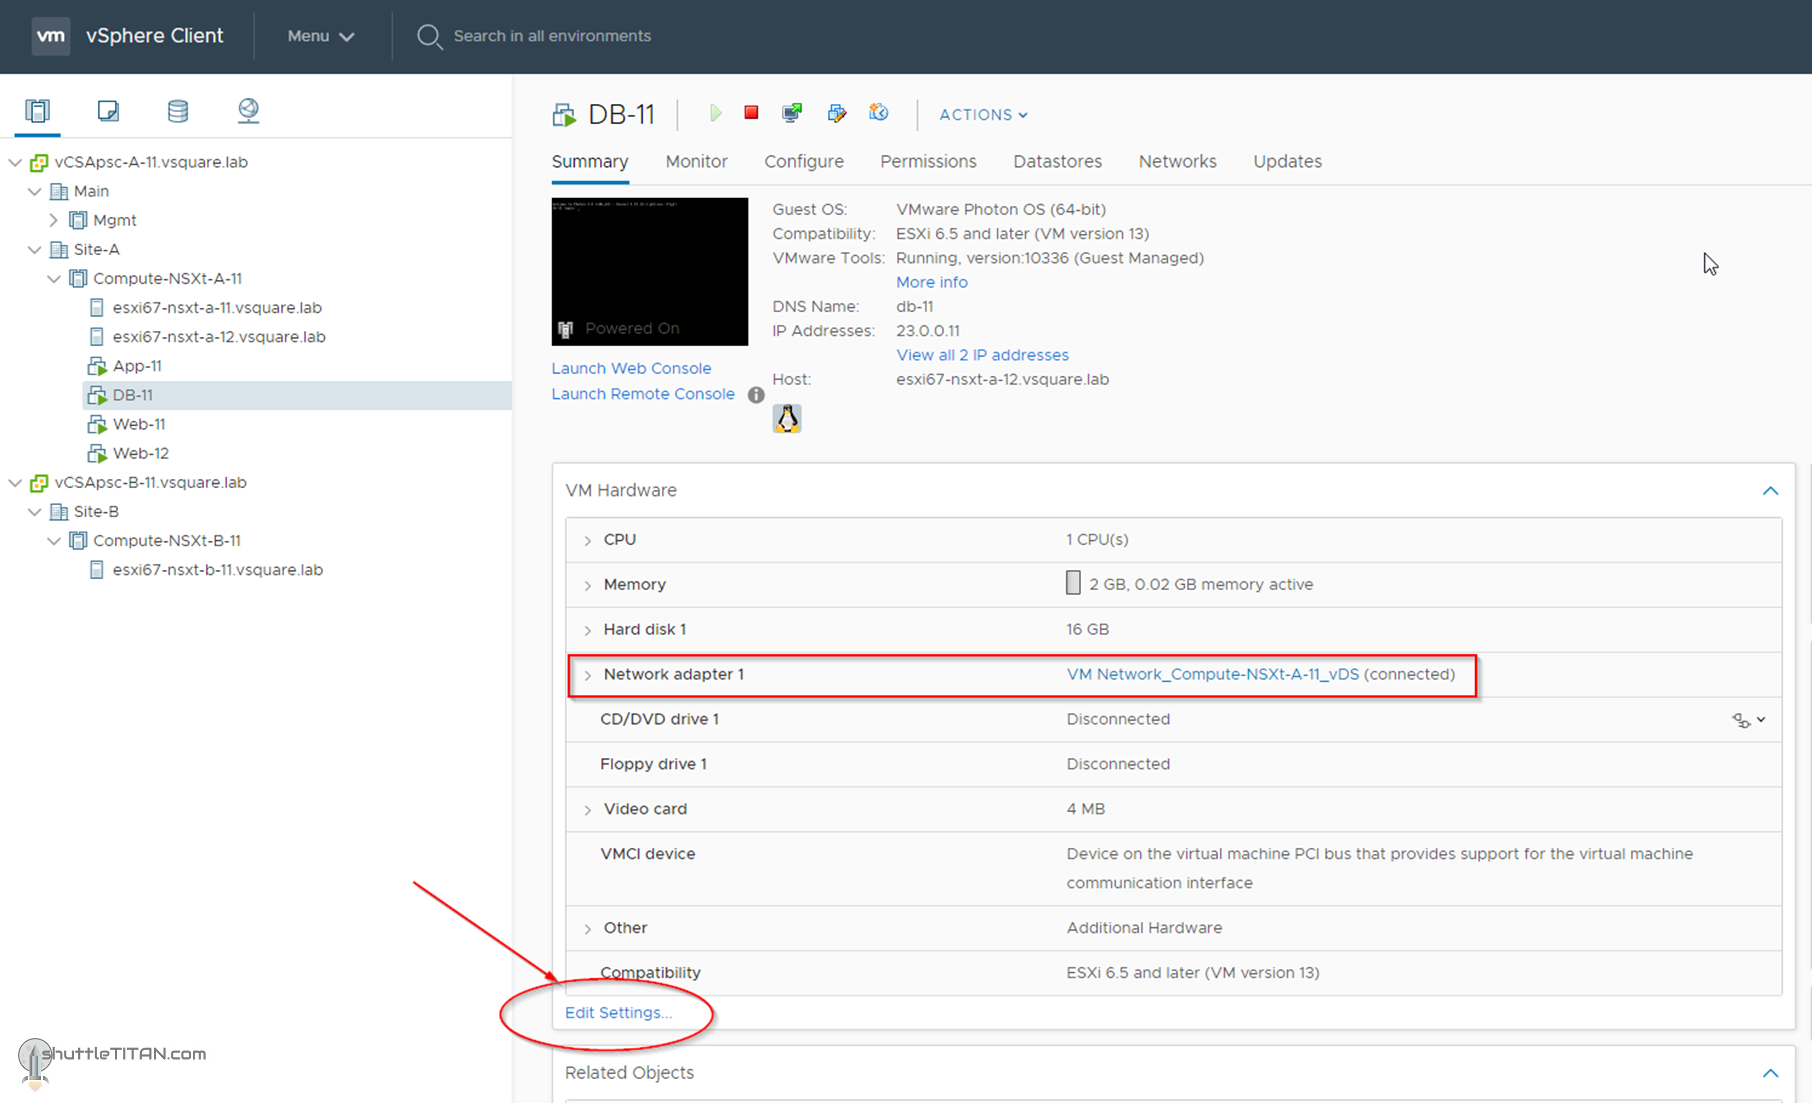1812x1103 pixels.
Task: Click the Edit Settings link
Action: click(618, 1013)
